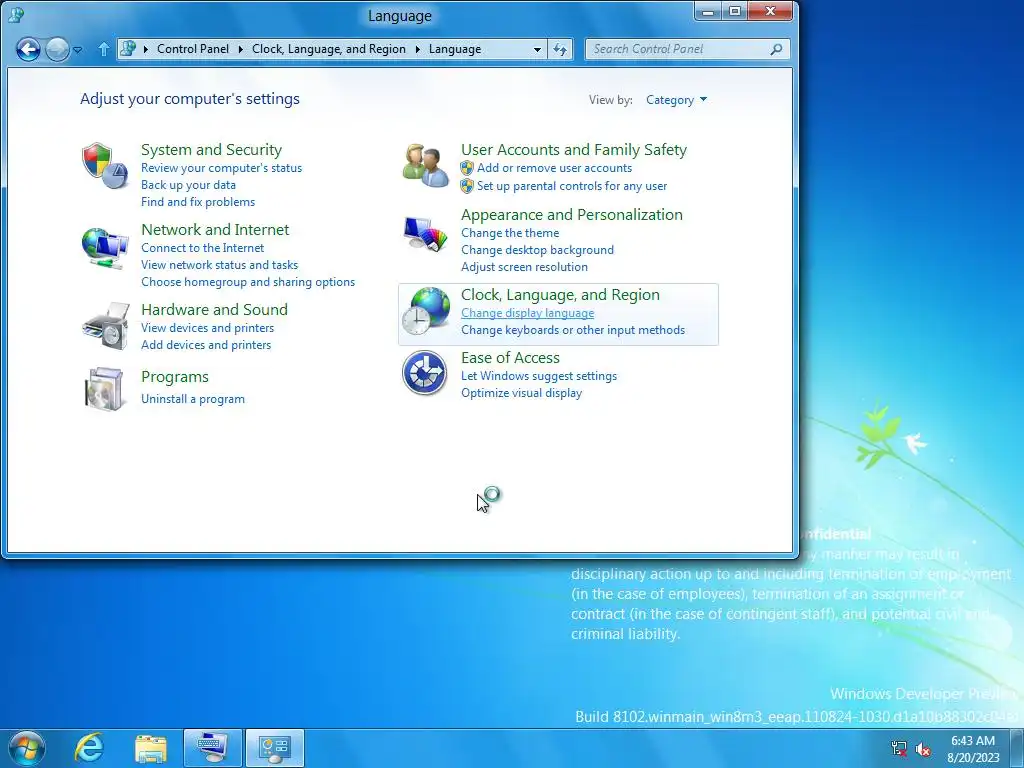
Task: Open the Programs category heading
Action: (175, 377)
